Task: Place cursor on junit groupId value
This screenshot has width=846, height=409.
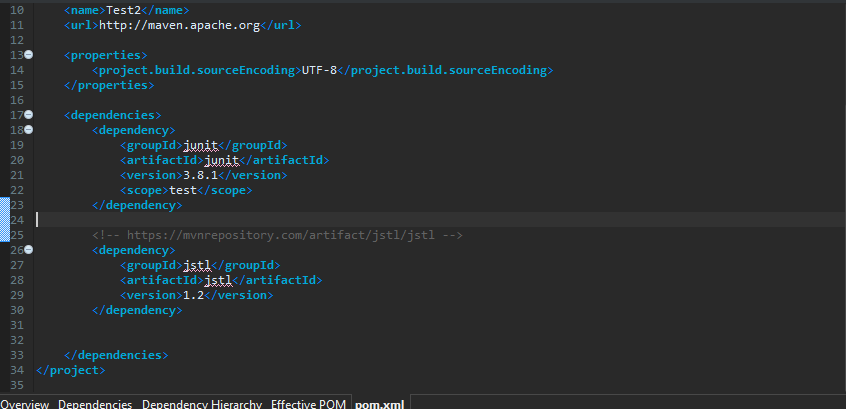Action: point(200,145)
